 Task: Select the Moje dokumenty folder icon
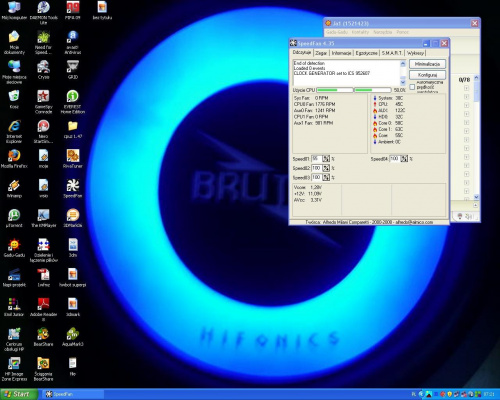14,42
